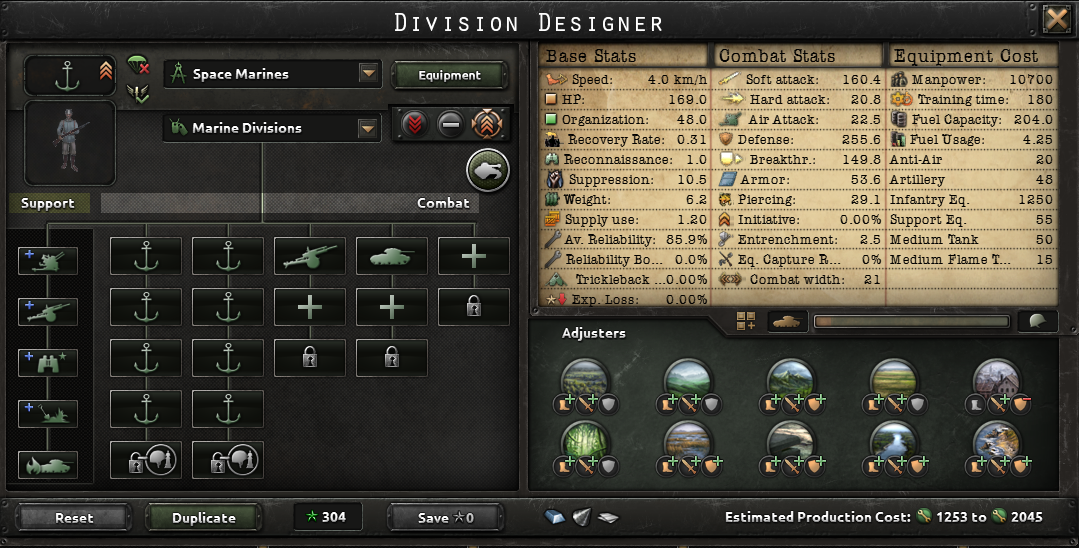Select the Combat header tab

[443, 203]
